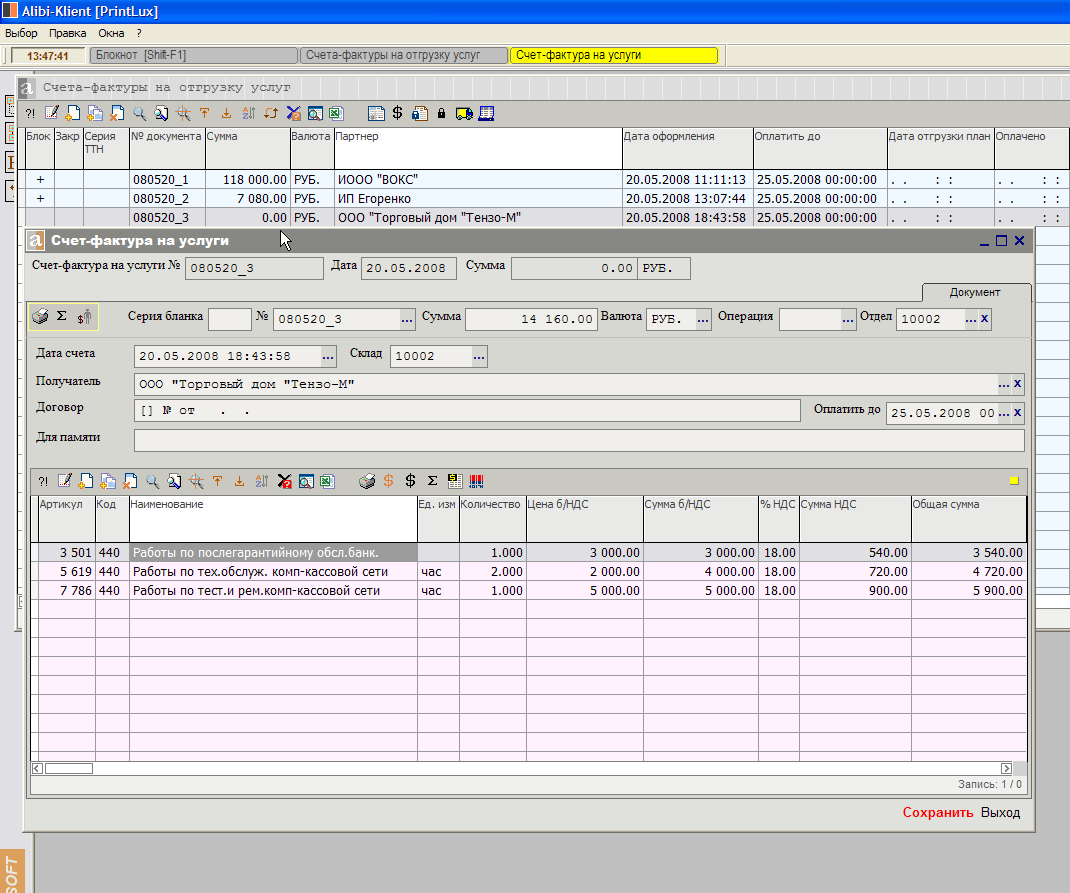Click the Договор input field

467,411
